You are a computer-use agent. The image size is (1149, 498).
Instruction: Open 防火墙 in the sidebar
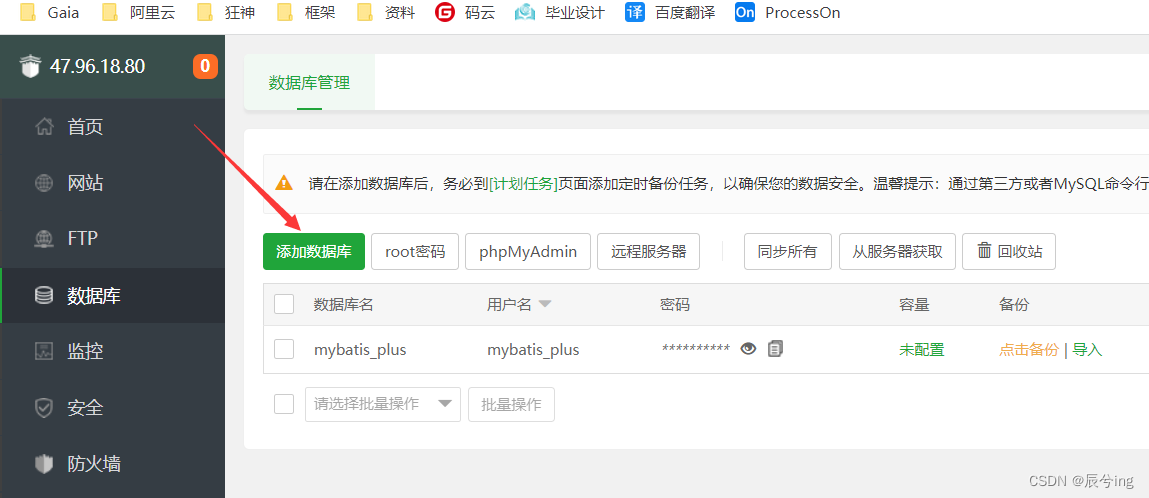coord(113,464)
